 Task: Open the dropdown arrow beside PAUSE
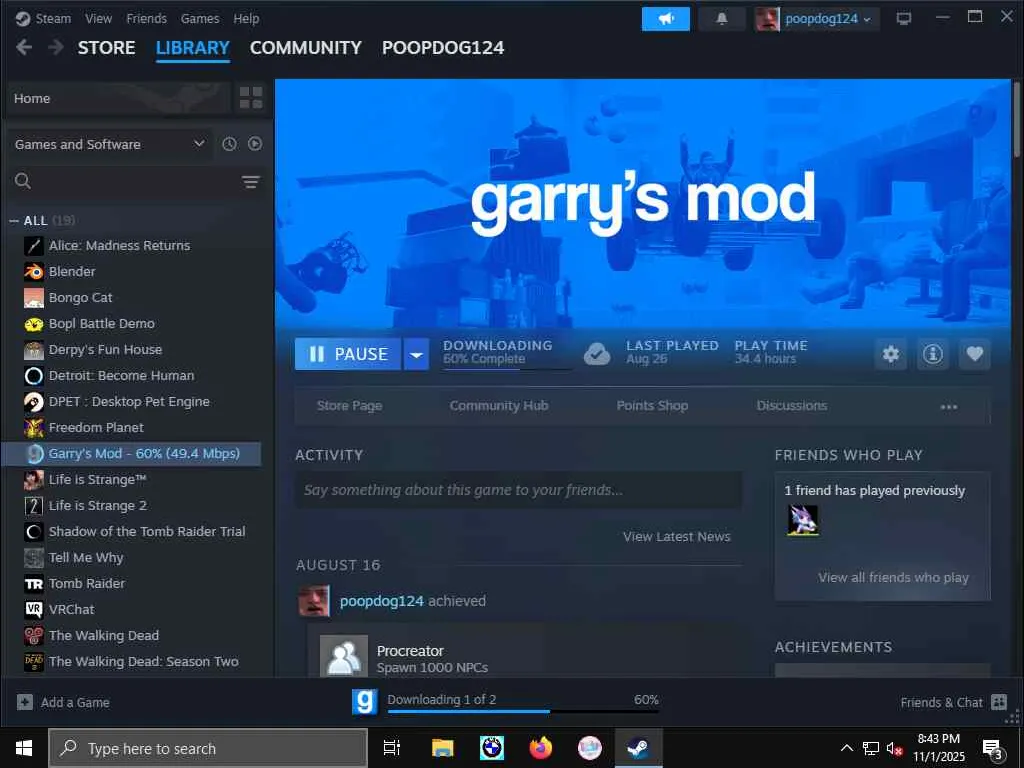(416, 354)
